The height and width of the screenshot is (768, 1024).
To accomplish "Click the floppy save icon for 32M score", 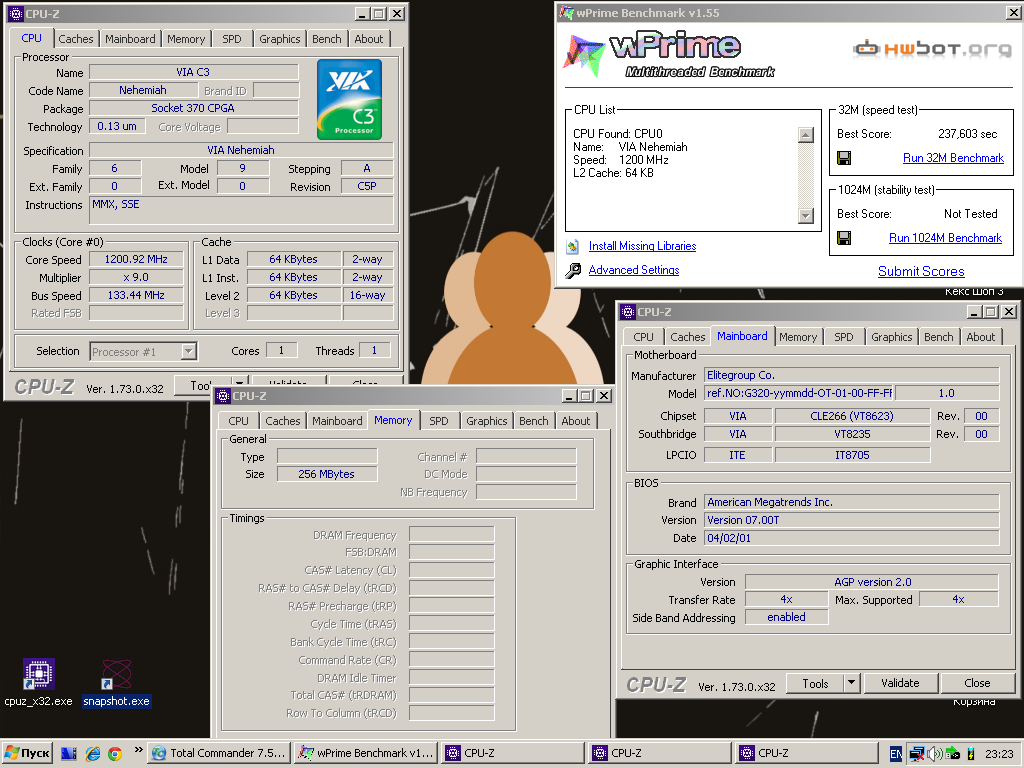I will point(844,158).
